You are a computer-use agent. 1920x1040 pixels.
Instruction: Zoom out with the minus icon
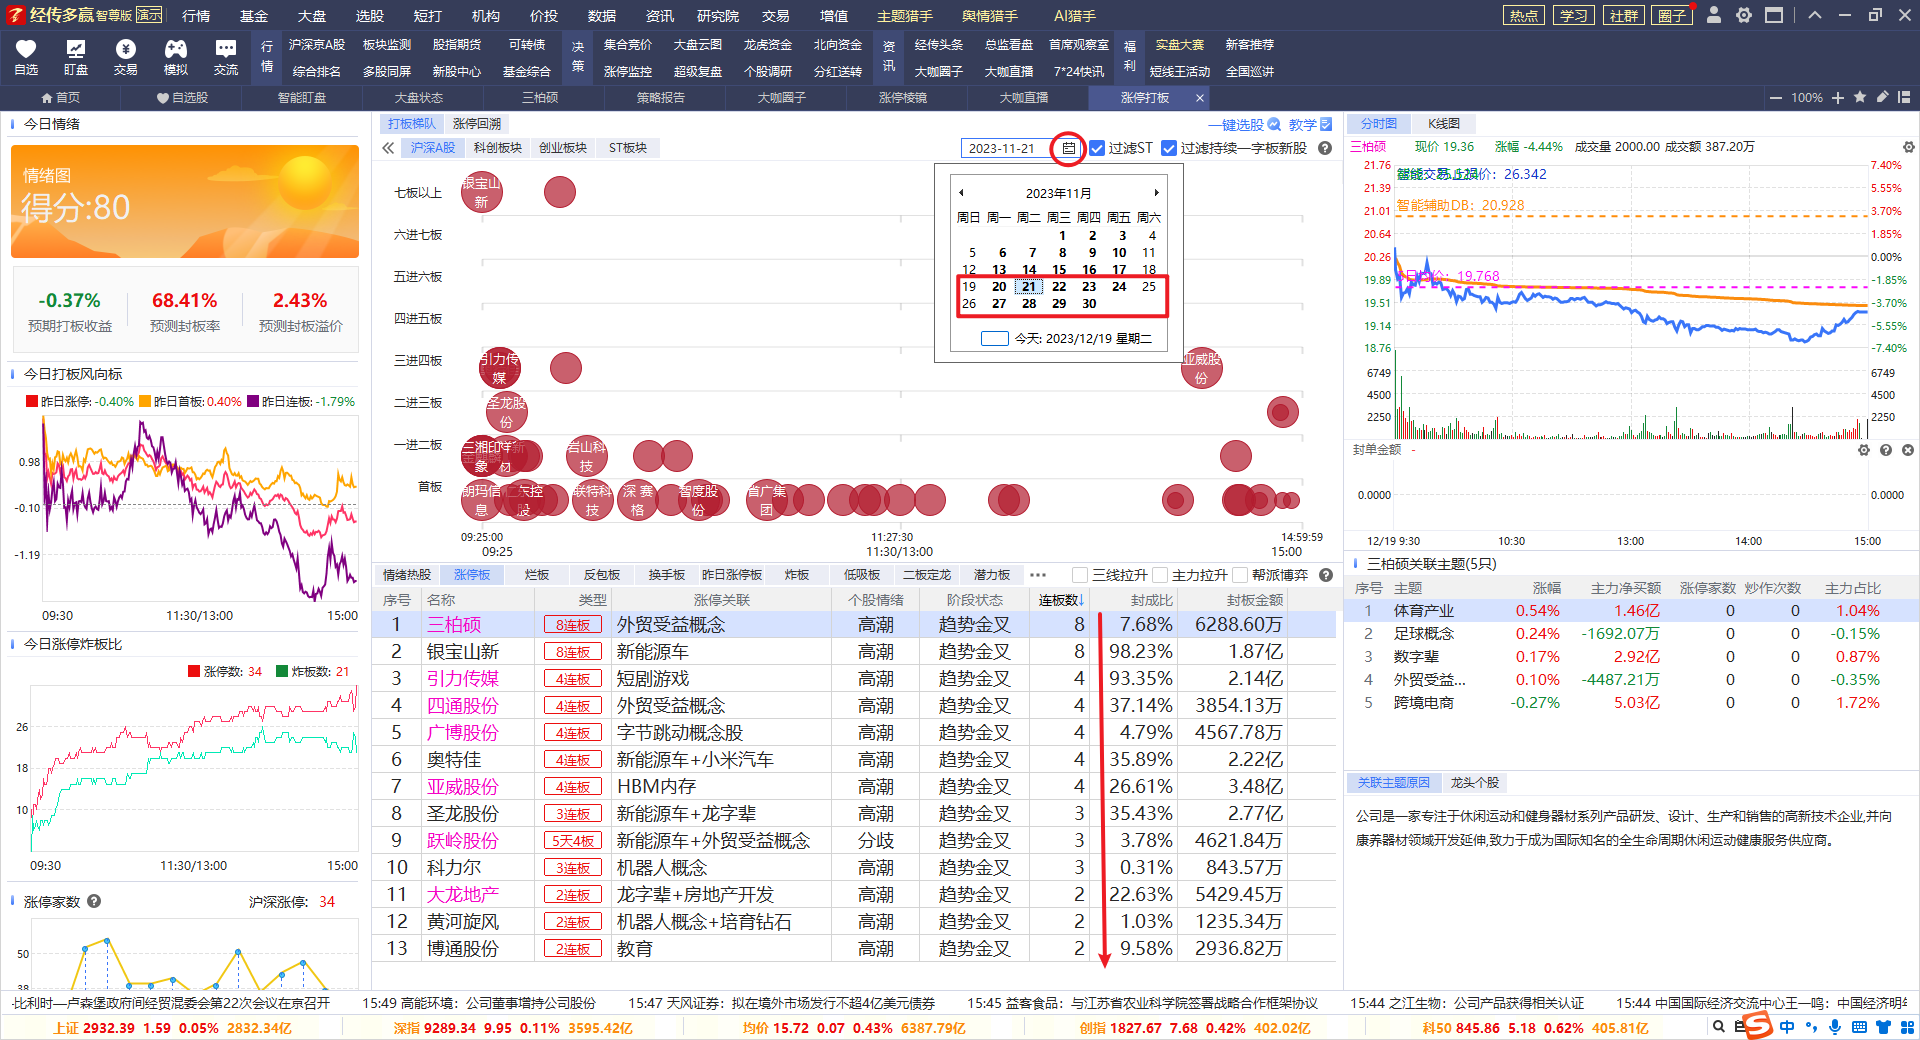[1776, 98]
